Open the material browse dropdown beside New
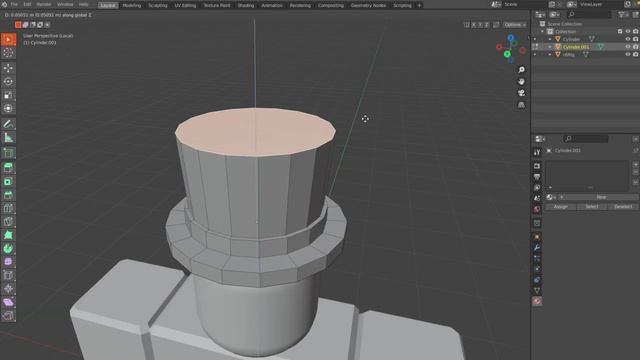The width and height of the screenshot is (640, 360). point(551,197)
